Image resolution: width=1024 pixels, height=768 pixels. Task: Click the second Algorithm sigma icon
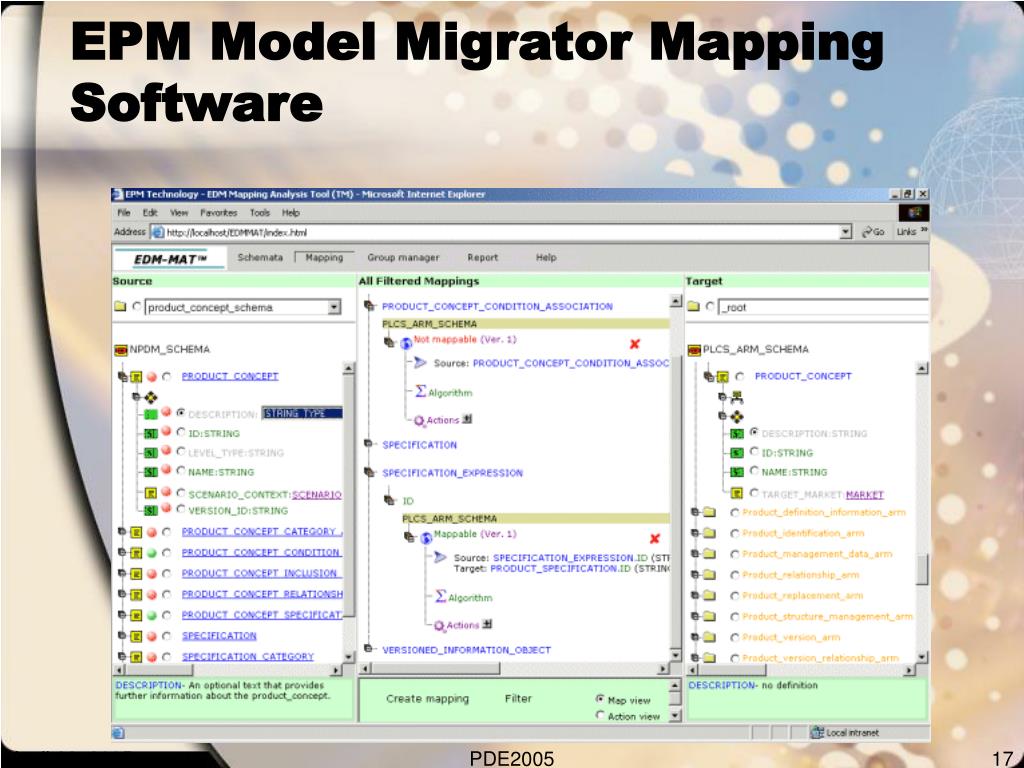[441, 596]
